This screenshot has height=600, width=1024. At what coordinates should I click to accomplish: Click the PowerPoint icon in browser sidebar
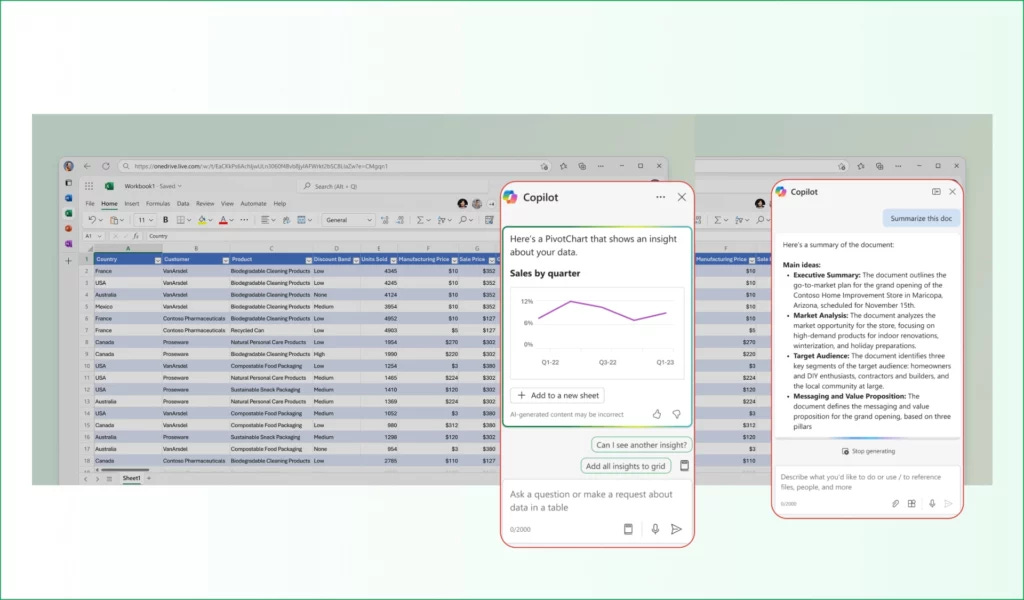click(69, 229)
